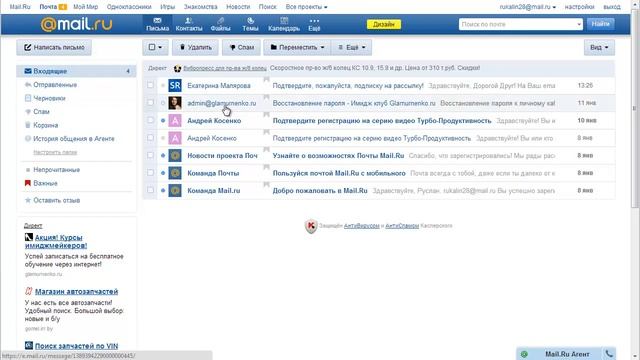Click the @mail.ru logo
The image size is (640, 360).
point(76,24)
